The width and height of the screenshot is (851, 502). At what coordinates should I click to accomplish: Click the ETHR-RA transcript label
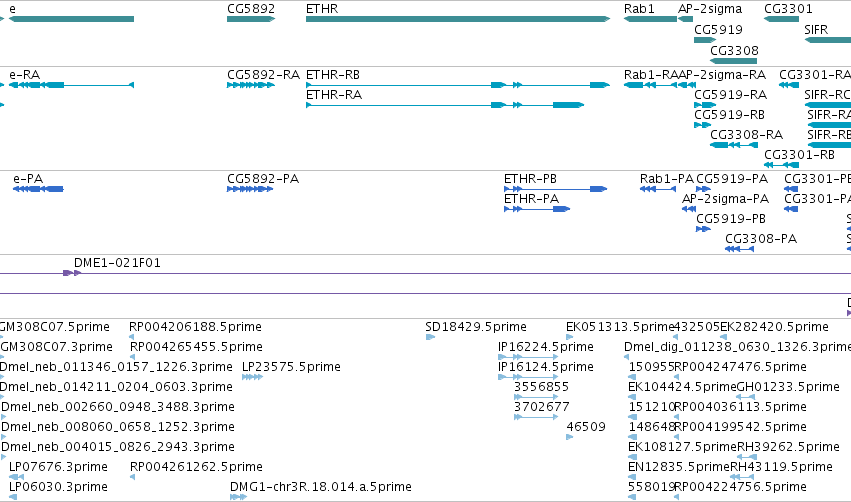click(x=334, y=94)
